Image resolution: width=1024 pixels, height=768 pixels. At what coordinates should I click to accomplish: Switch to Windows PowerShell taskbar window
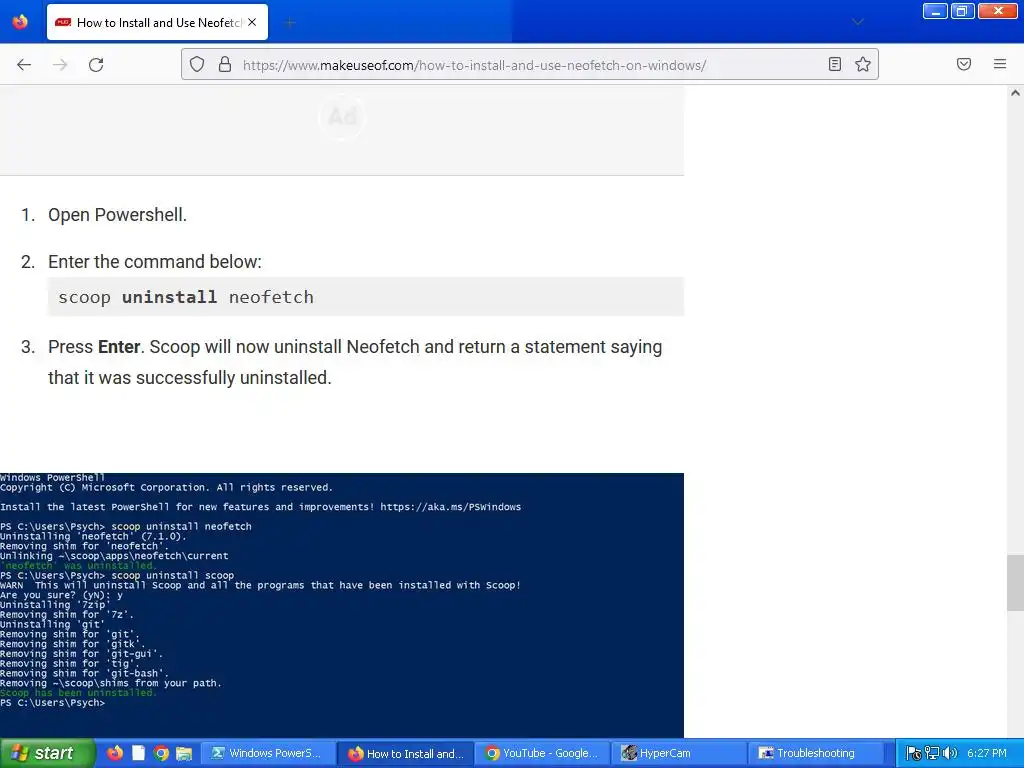coord(268,753)
